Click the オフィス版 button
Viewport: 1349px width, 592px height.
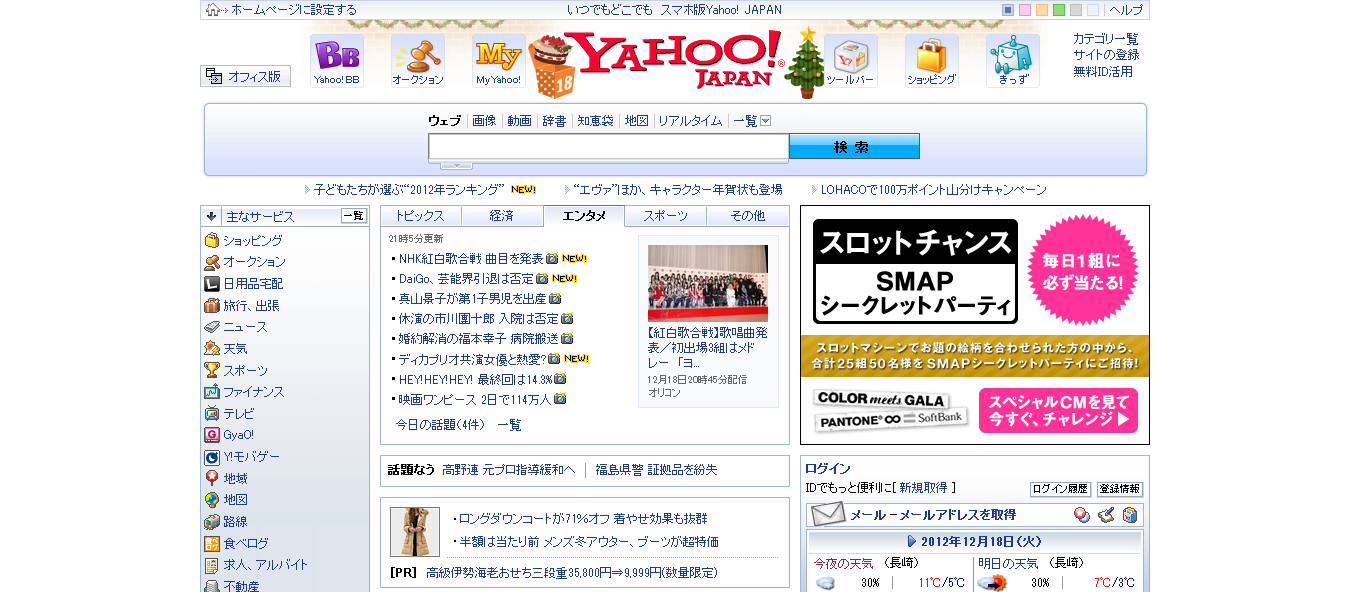245,76
